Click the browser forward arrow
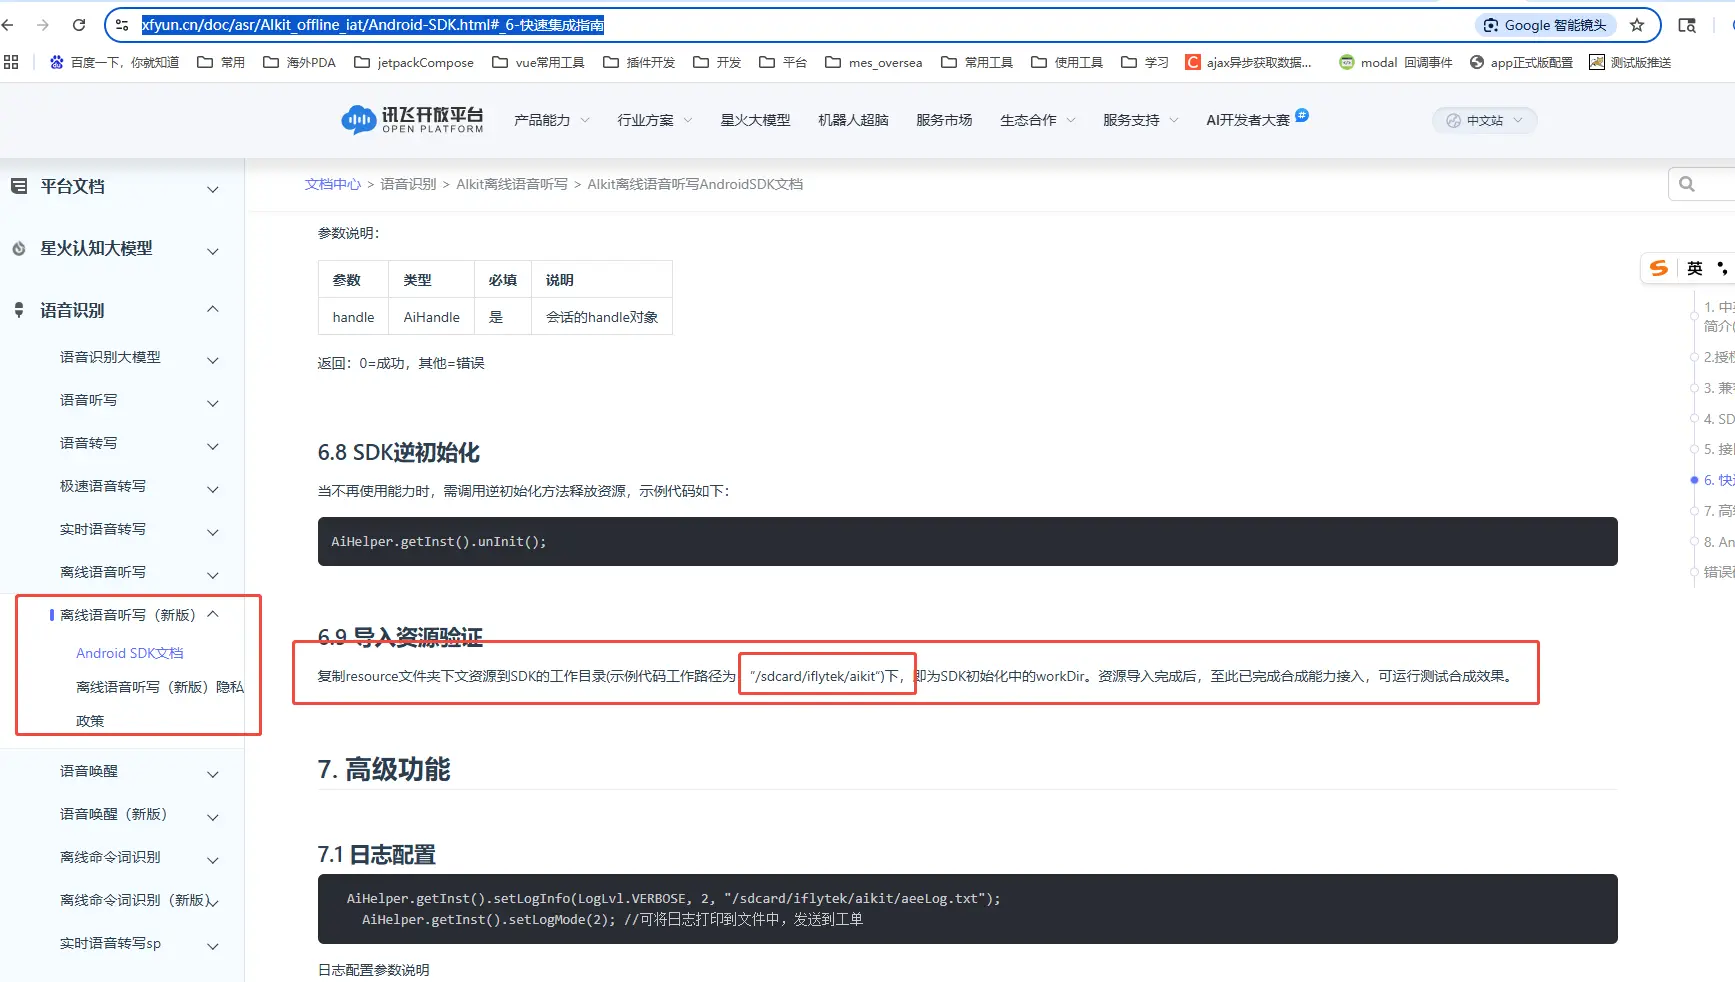 [42, 25]
